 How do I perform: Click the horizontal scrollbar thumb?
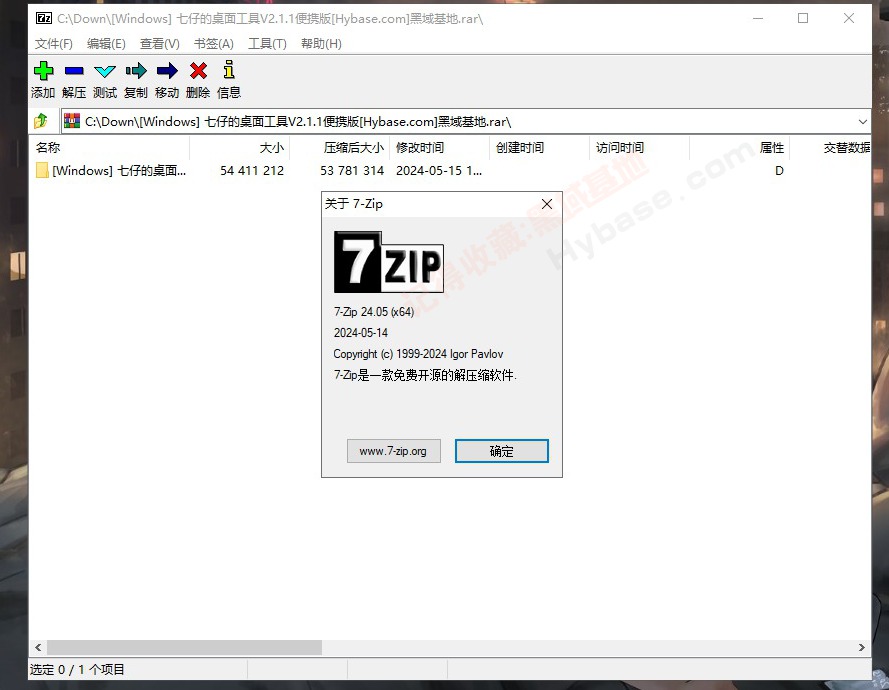coord(184,647)
